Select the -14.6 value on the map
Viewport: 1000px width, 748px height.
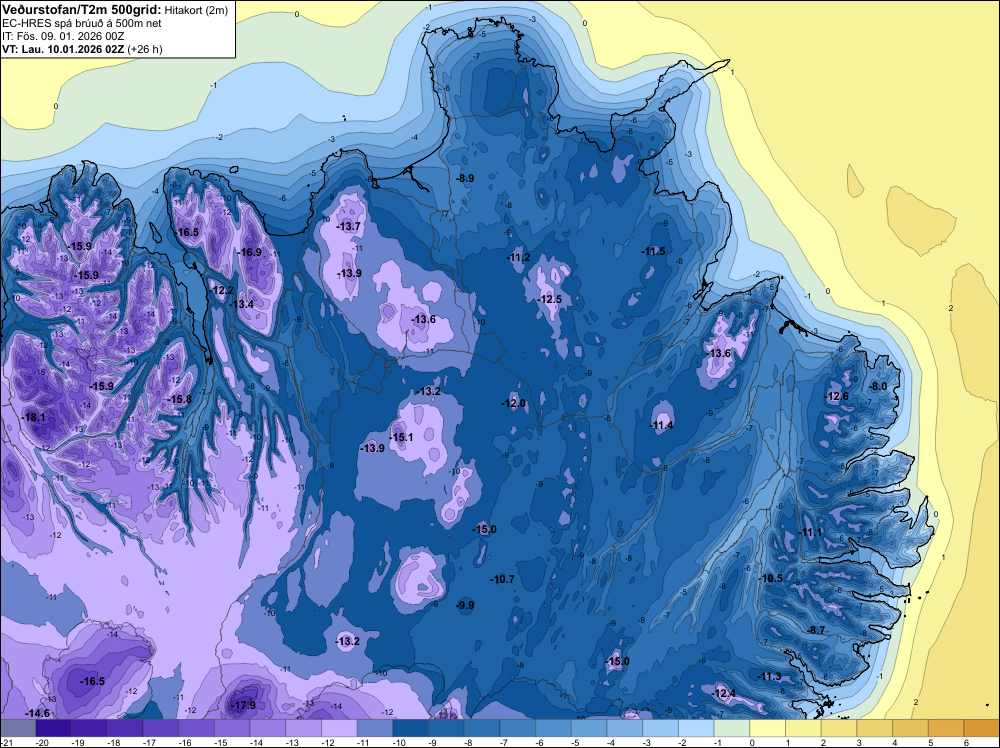click(x=38, y=713)
